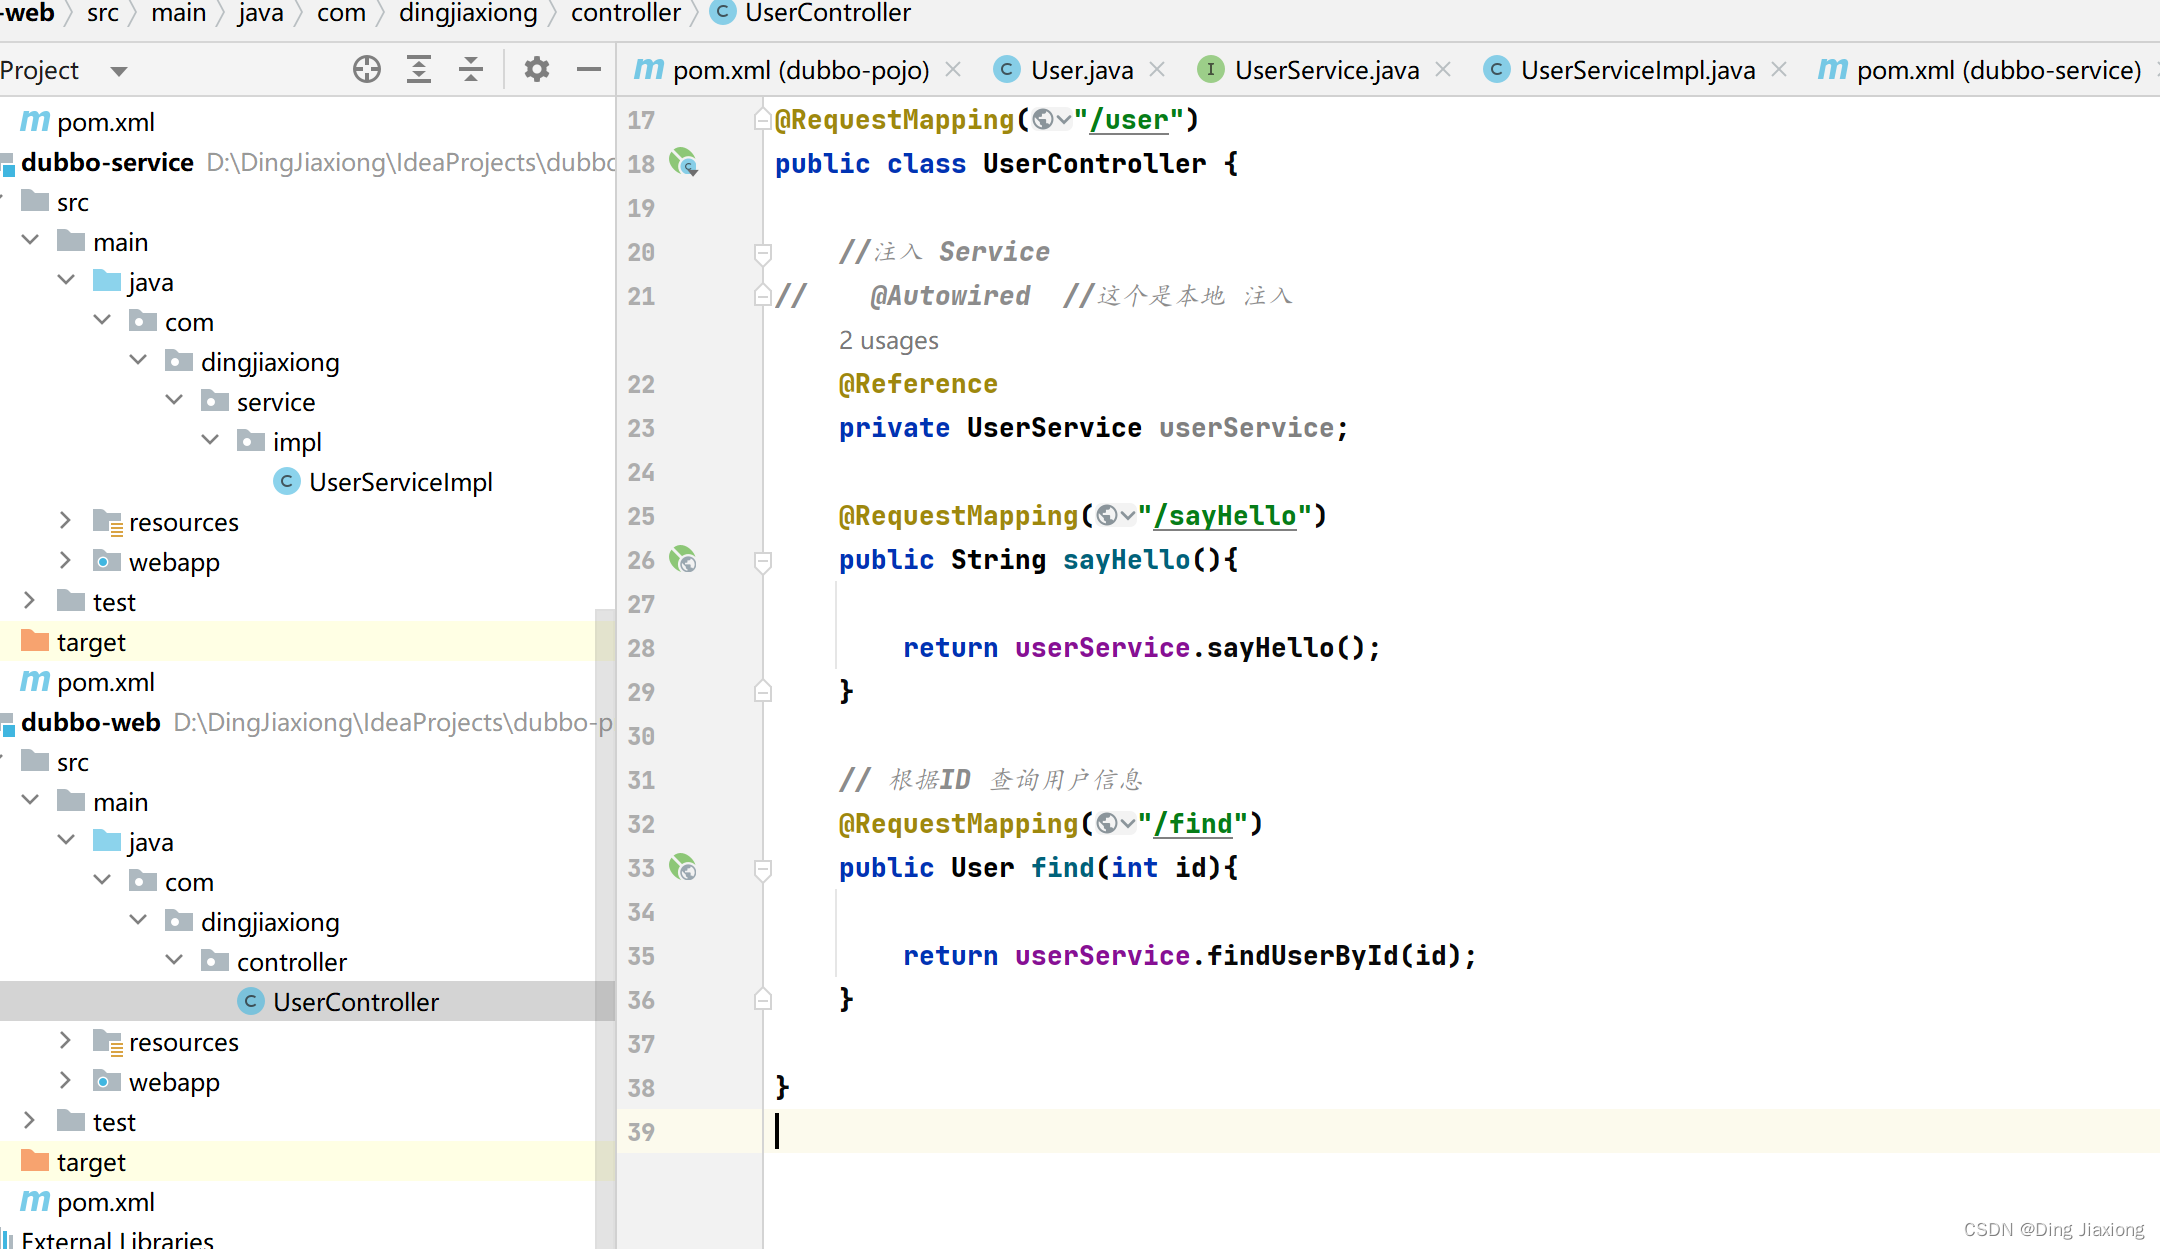The image size is (2160, 1249).
Task: Click the Collapse All icon in Project toolbar
Action: [x=471, y=69]
